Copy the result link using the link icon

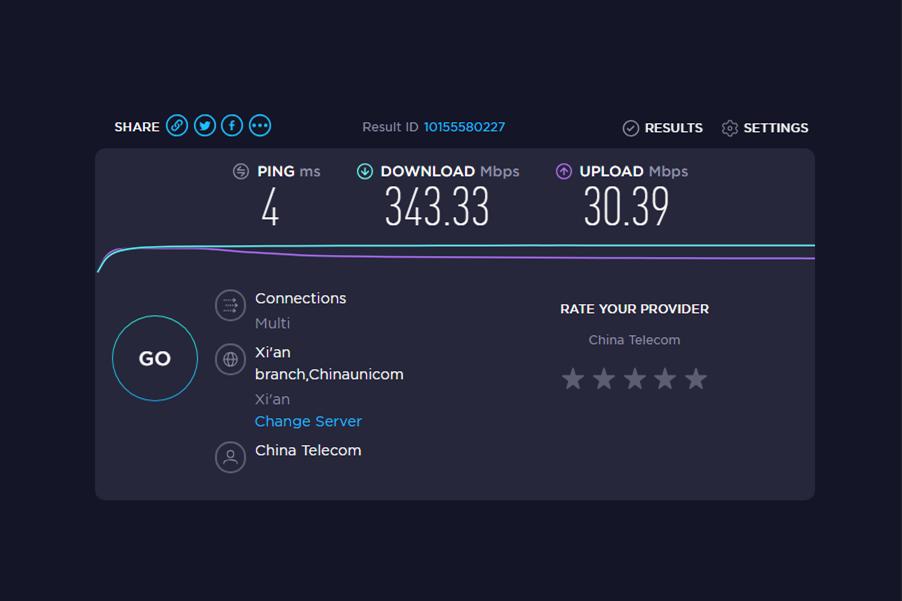click(x=177, y=125)
